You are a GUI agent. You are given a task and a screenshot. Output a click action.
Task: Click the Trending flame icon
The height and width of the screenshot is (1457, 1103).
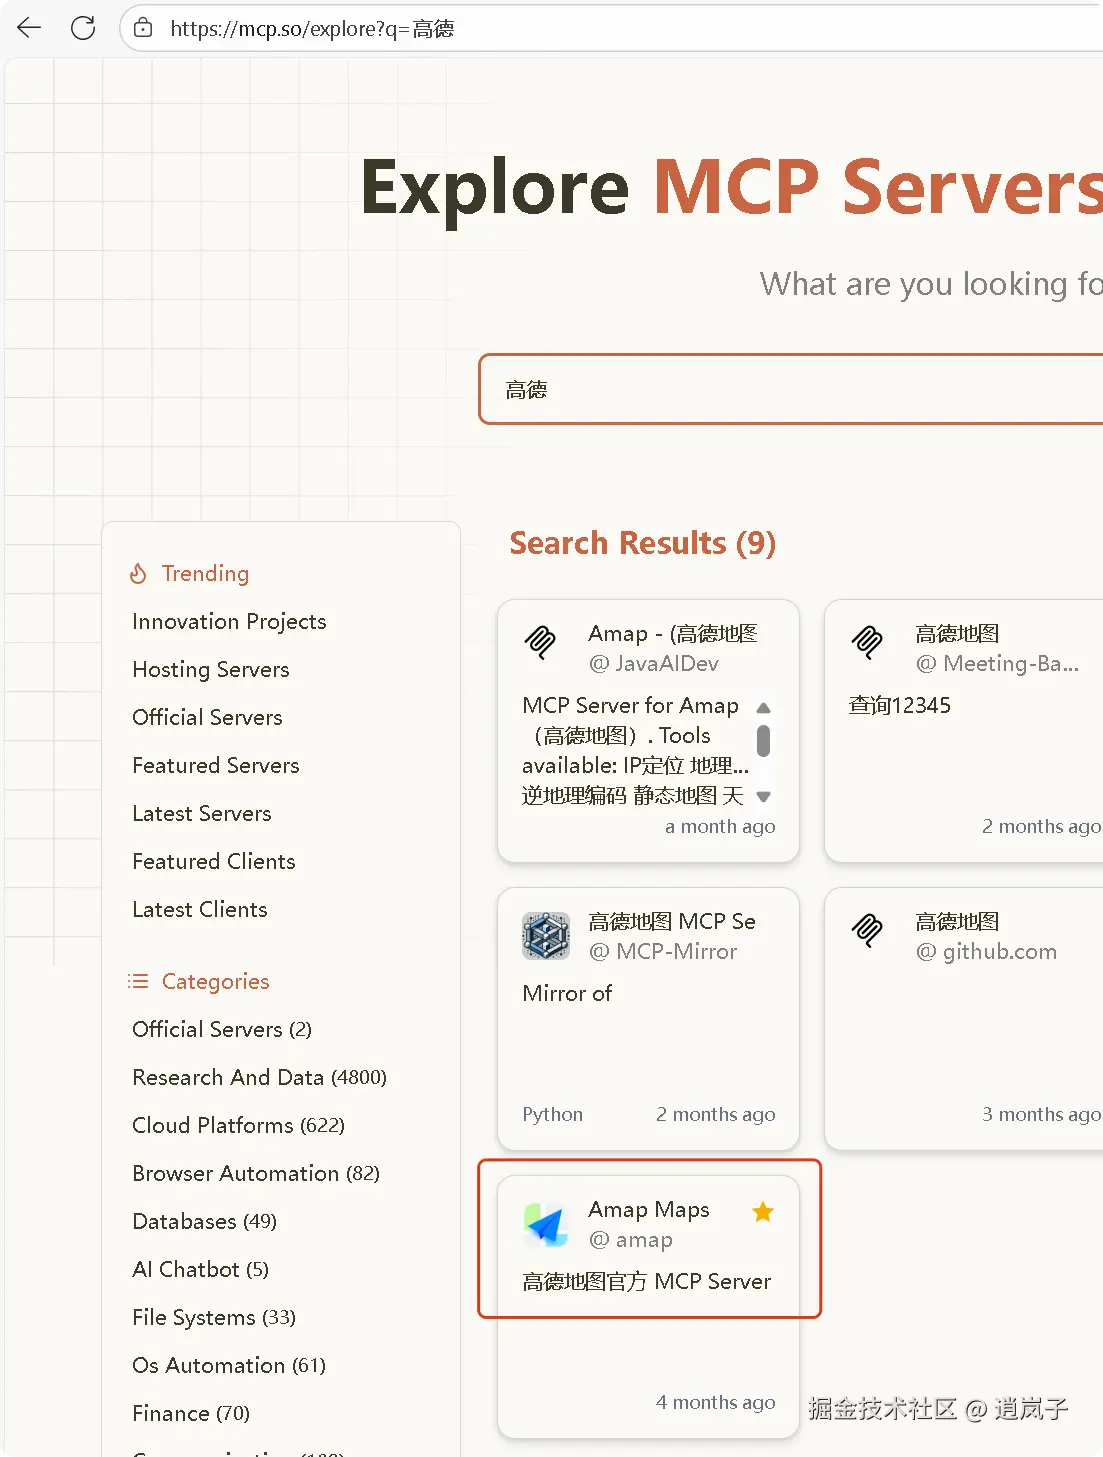(139, 573)
